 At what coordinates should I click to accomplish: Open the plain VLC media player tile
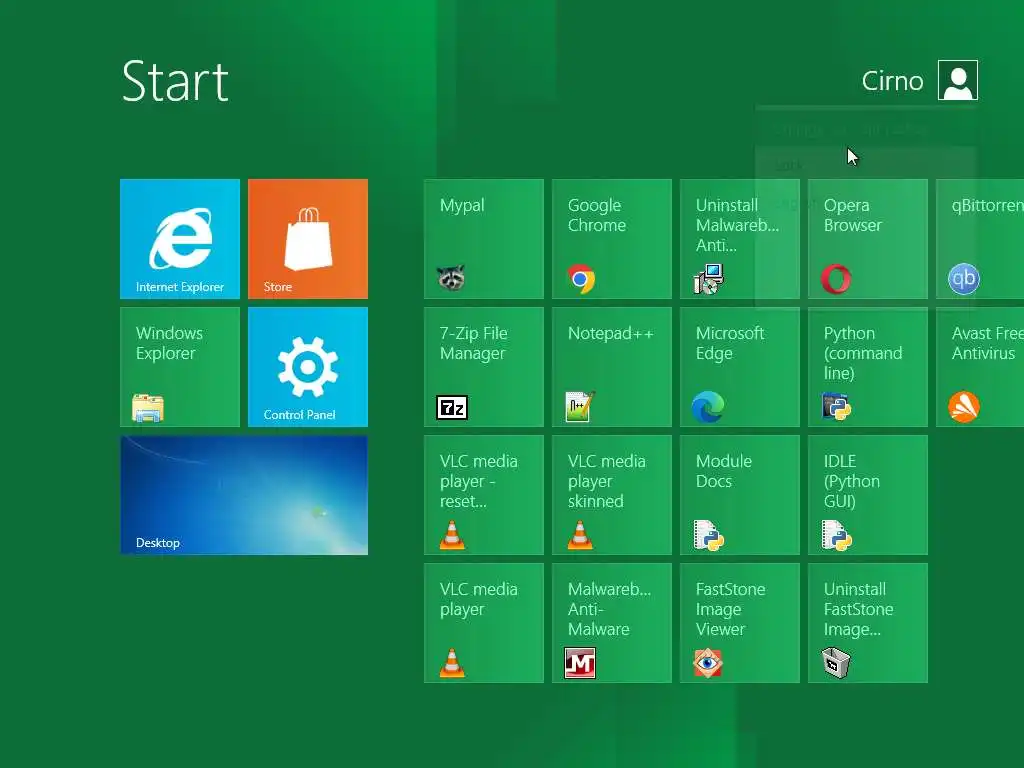click(x=484, y=623)
